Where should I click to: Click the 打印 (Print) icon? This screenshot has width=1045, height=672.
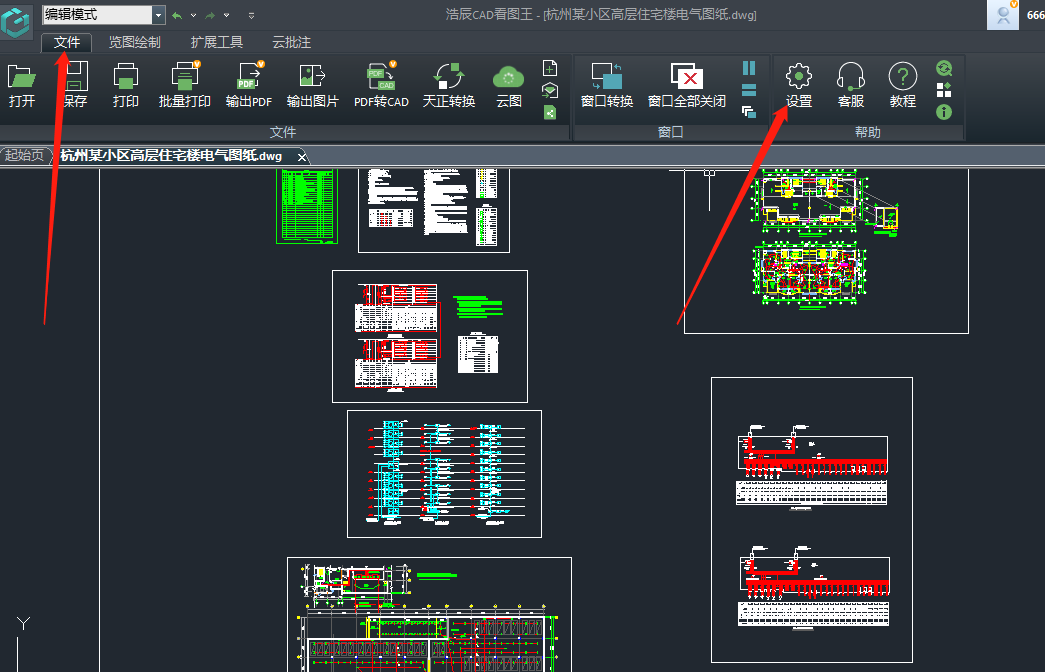click(126, 85)
